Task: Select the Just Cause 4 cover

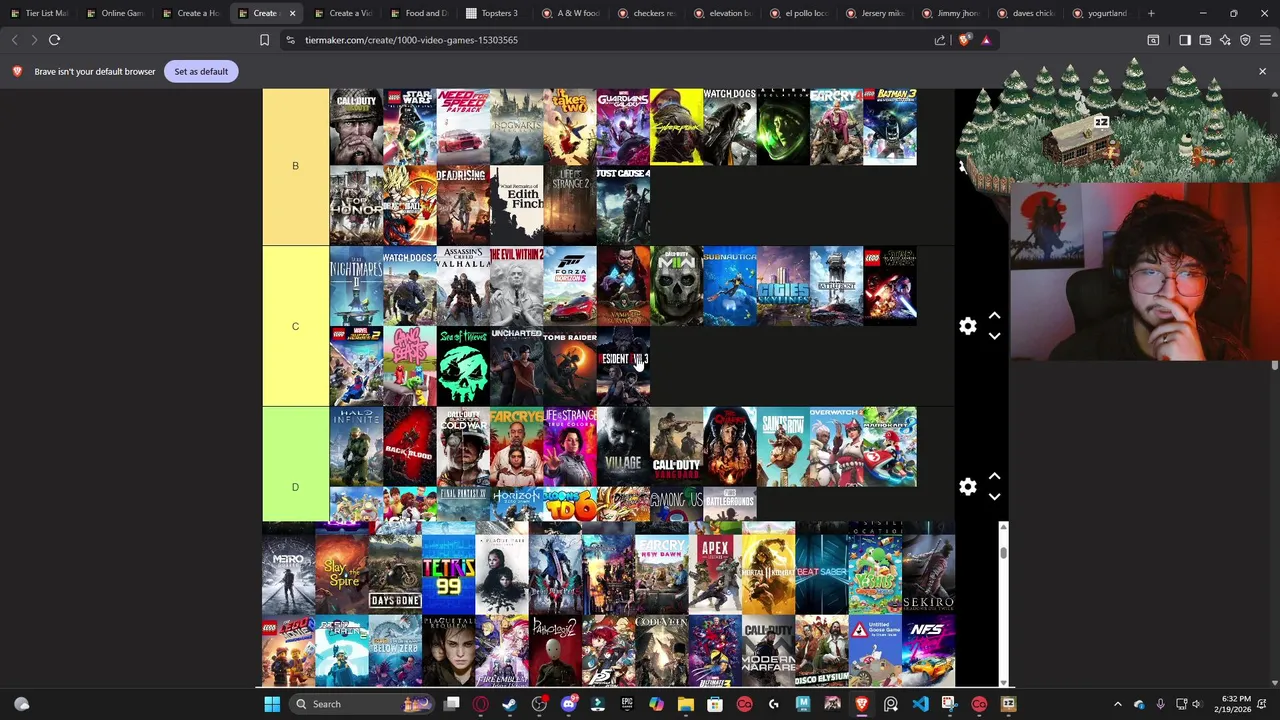Action: 623,206
